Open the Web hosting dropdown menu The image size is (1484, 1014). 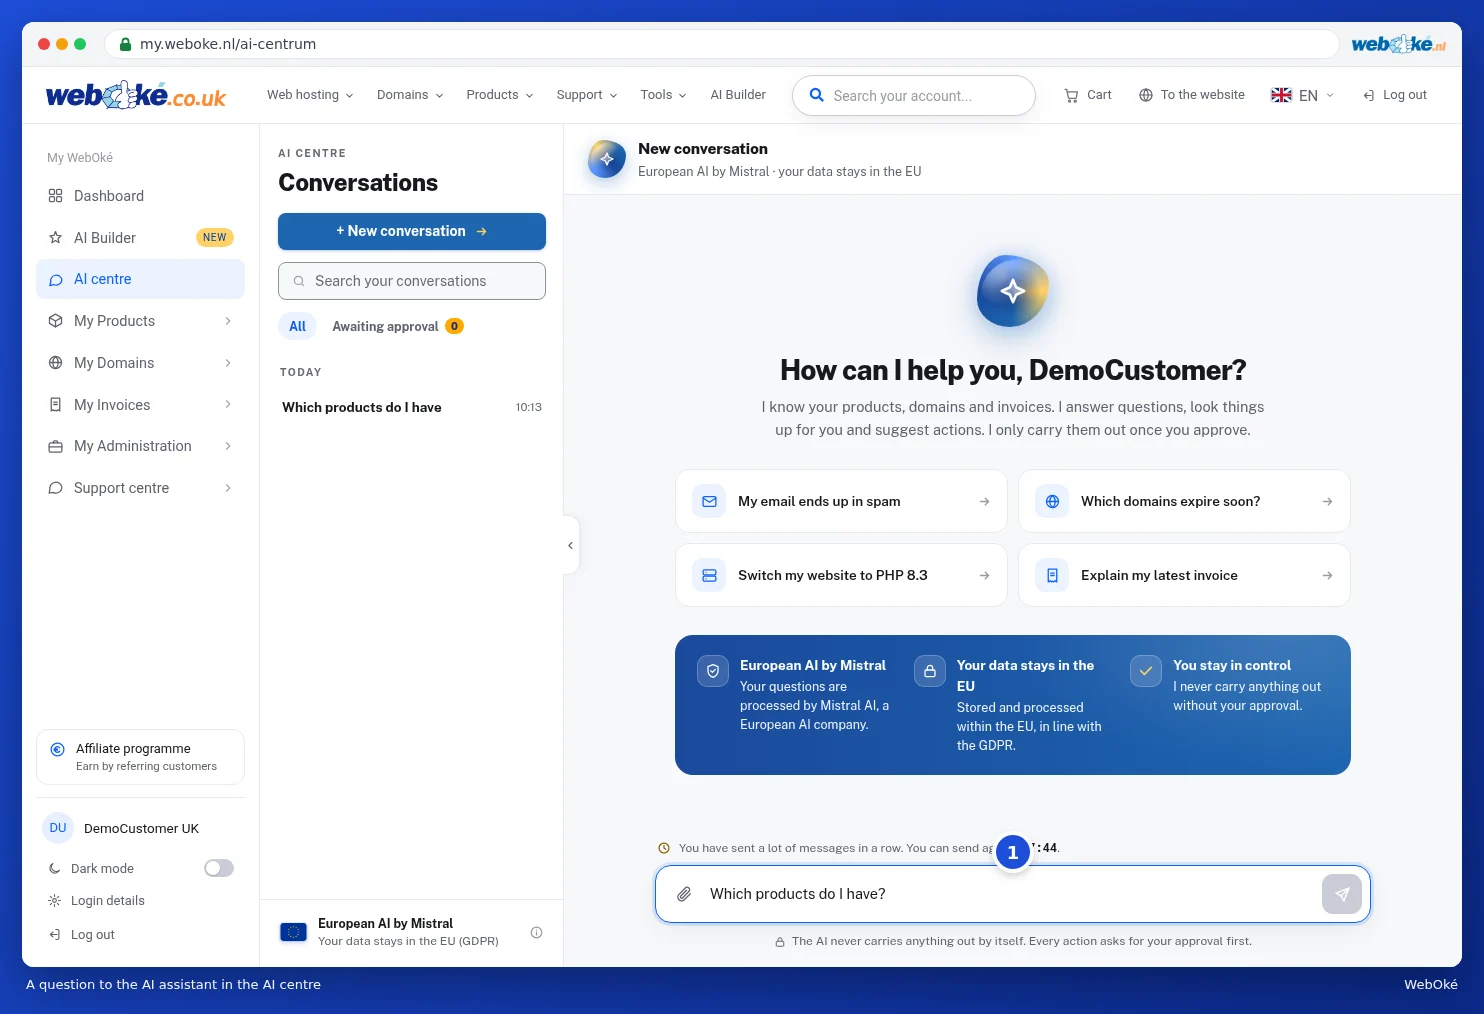(x=310, y=95)
